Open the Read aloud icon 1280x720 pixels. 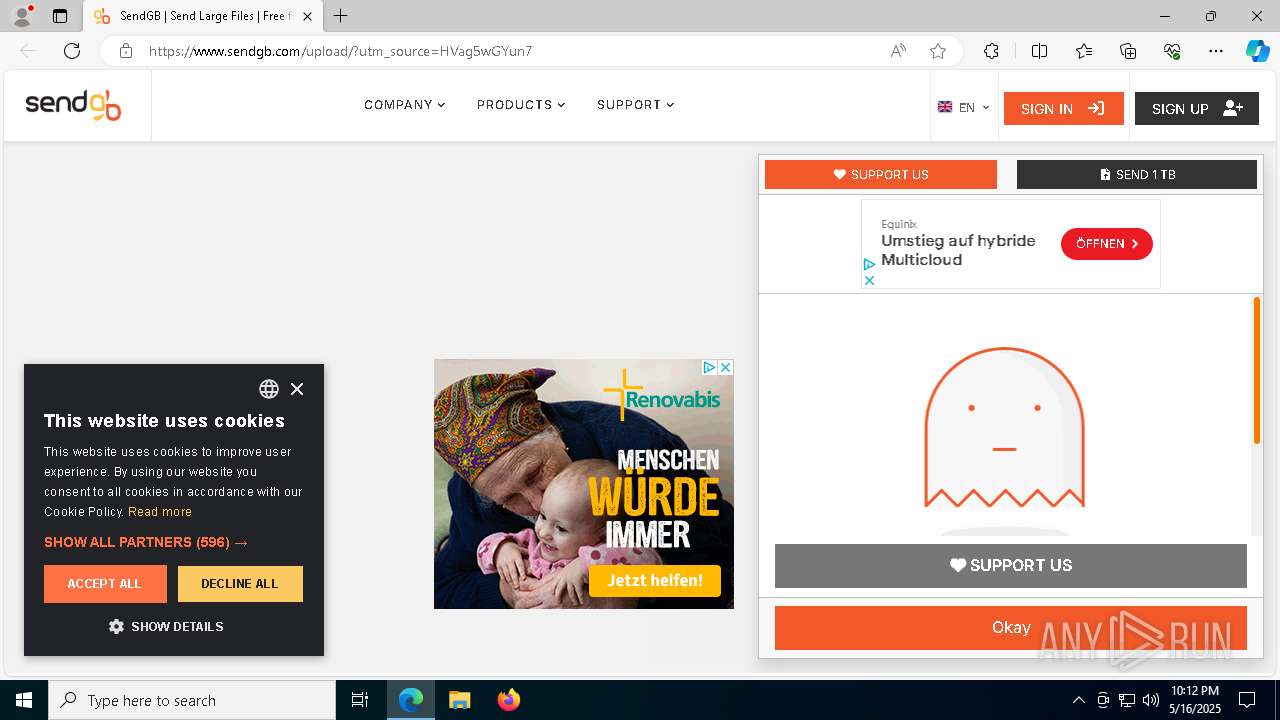[898, 51]
